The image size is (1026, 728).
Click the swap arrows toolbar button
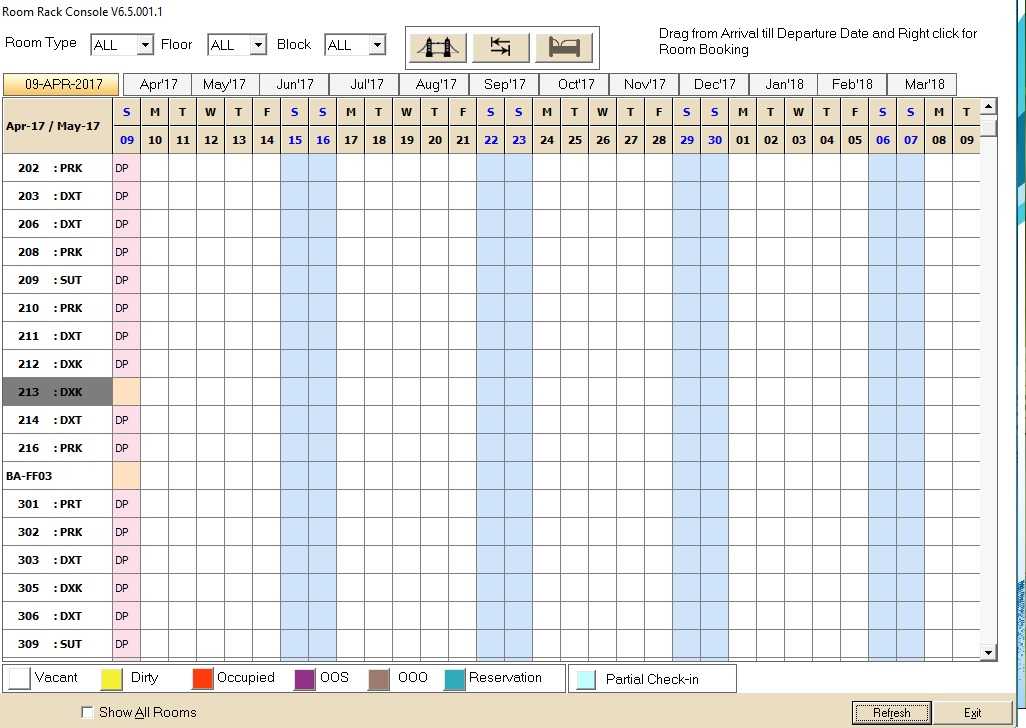point(501,47)
